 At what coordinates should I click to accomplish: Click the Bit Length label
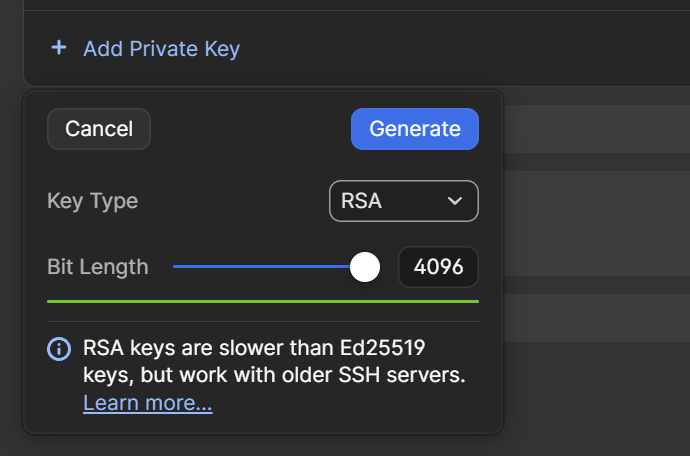[x=97, y=267]
